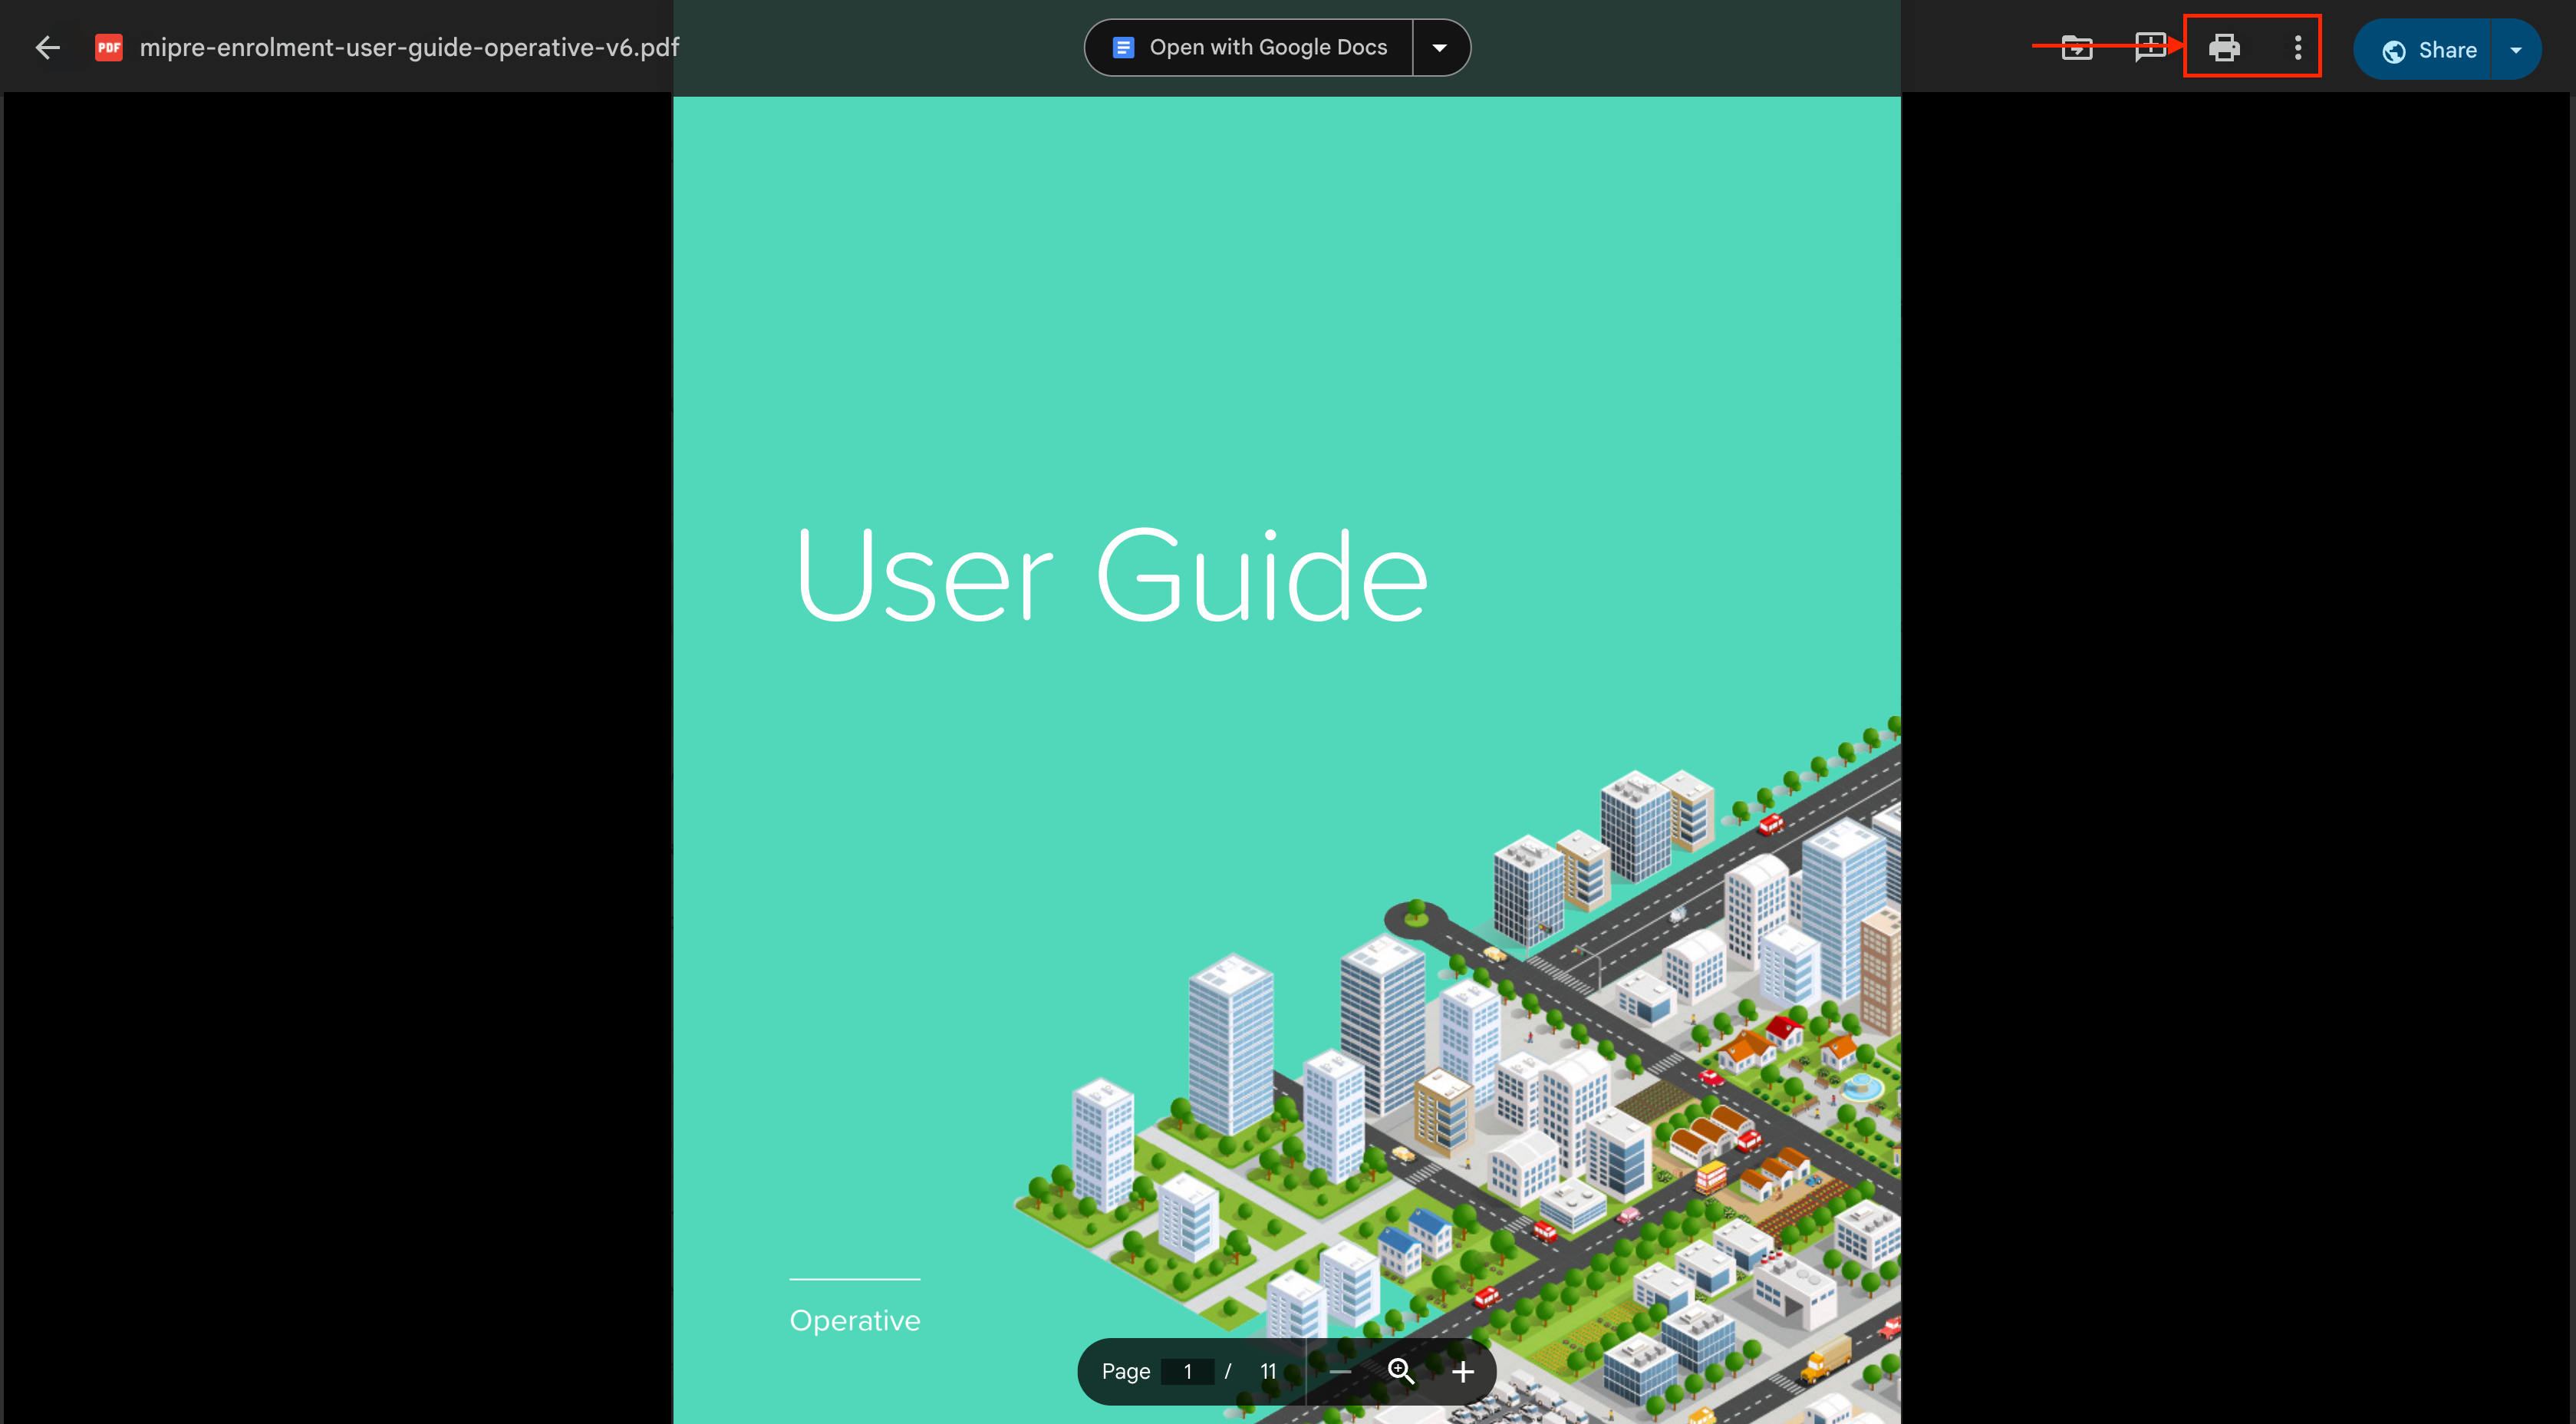Click the mipre-enrolment-user-guide filename
The width and height of the screenshot is (2576, 1424).
click(x=409, y=47)
